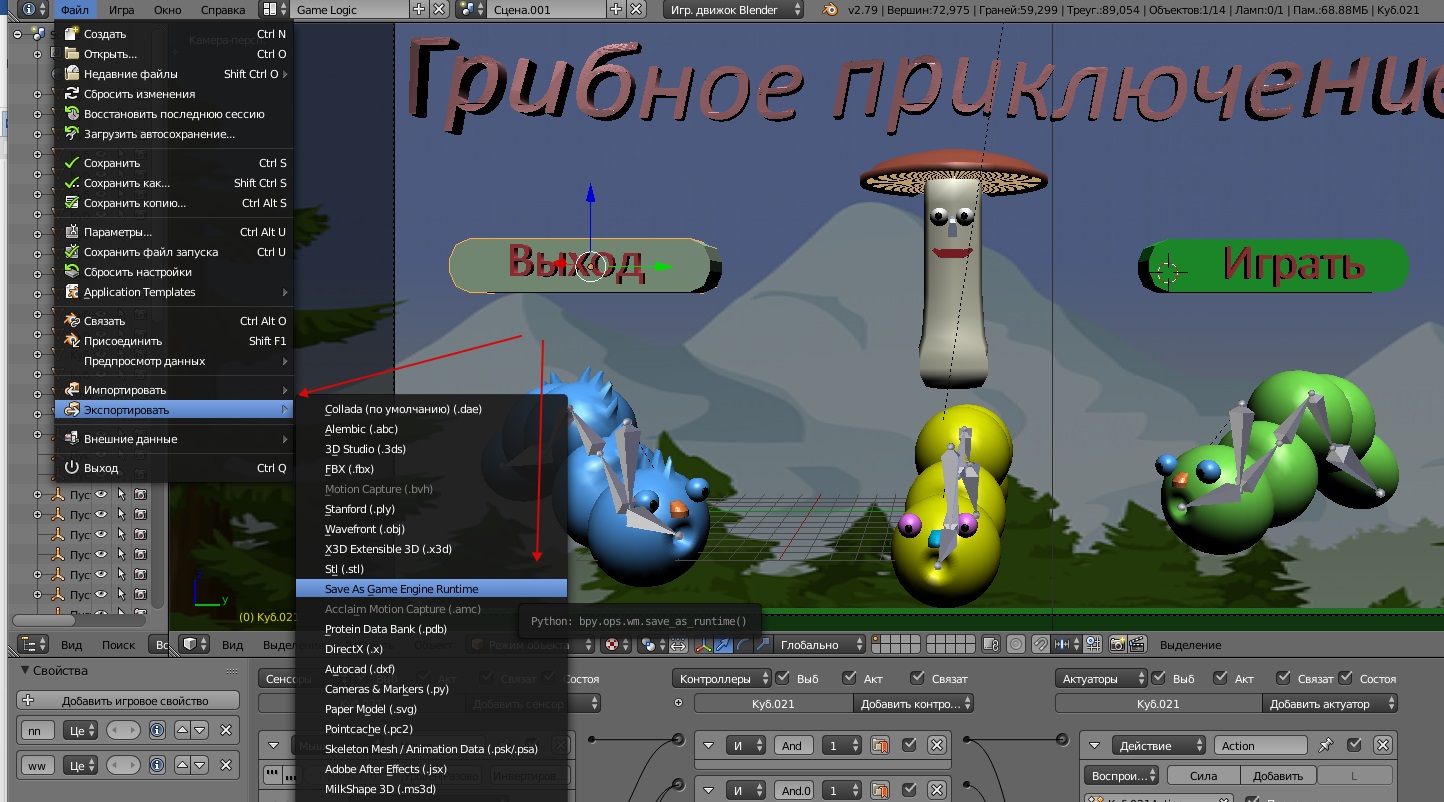Enable proportional editing circle icon
The image size is (1444, 802).
(x=1016, y=645)
